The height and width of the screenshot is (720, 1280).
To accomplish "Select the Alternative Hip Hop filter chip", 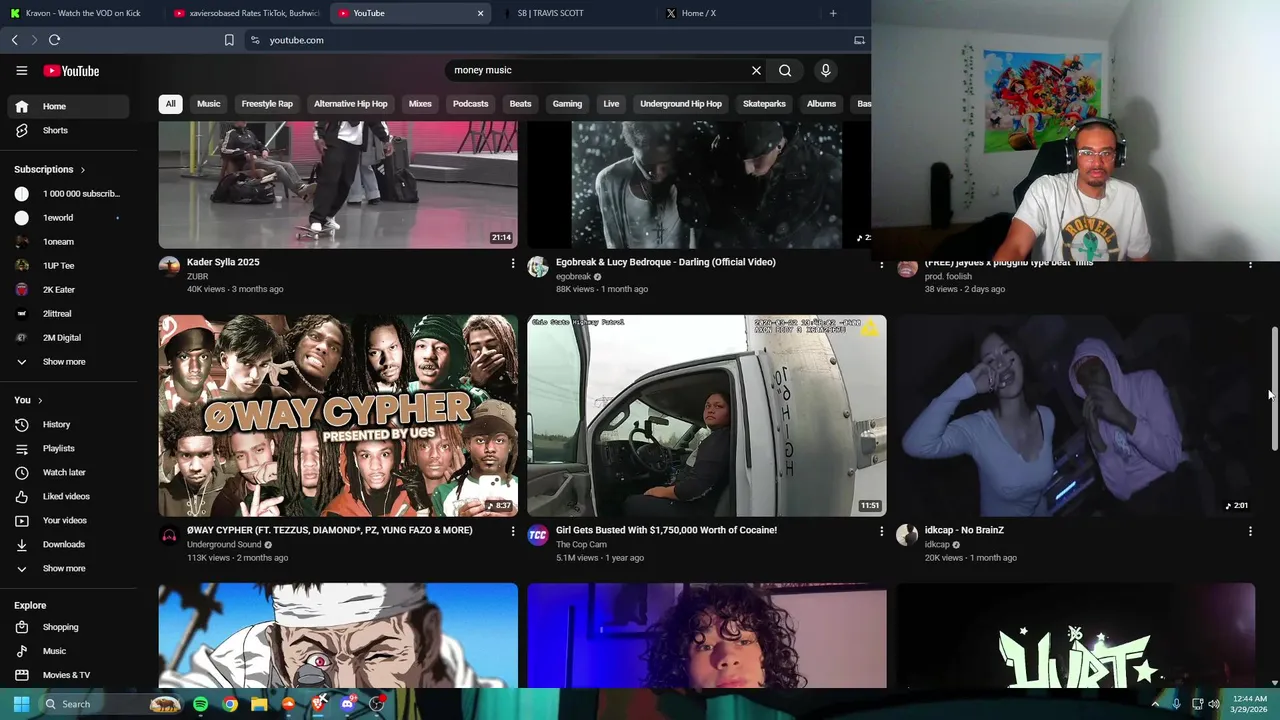I will (350, 104).
